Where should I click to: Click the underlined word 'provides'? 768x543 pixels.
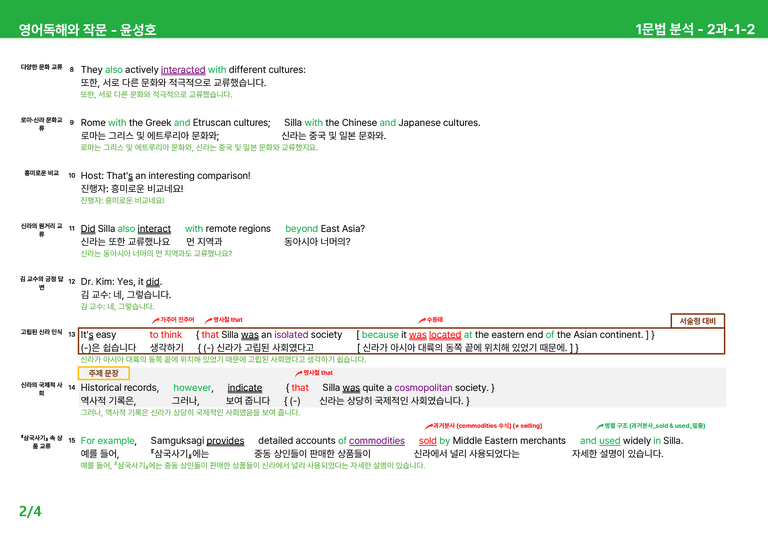click(225, 441)
